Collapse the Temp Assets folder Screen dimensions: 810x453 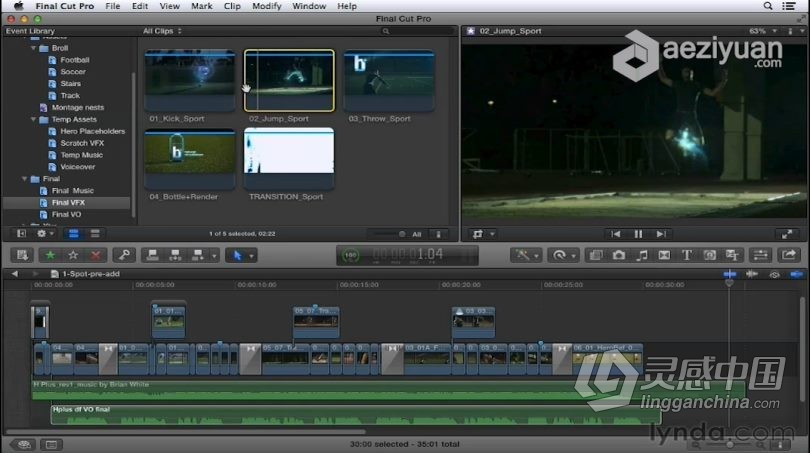pos(34,119)
